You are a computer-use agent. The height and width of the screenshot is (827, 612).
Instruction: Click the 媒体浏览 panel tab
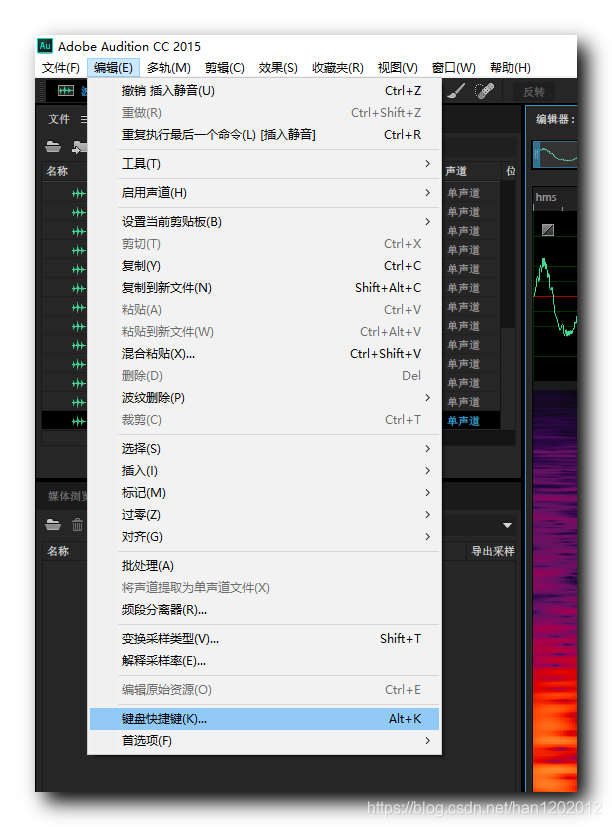tap(68, 496)
